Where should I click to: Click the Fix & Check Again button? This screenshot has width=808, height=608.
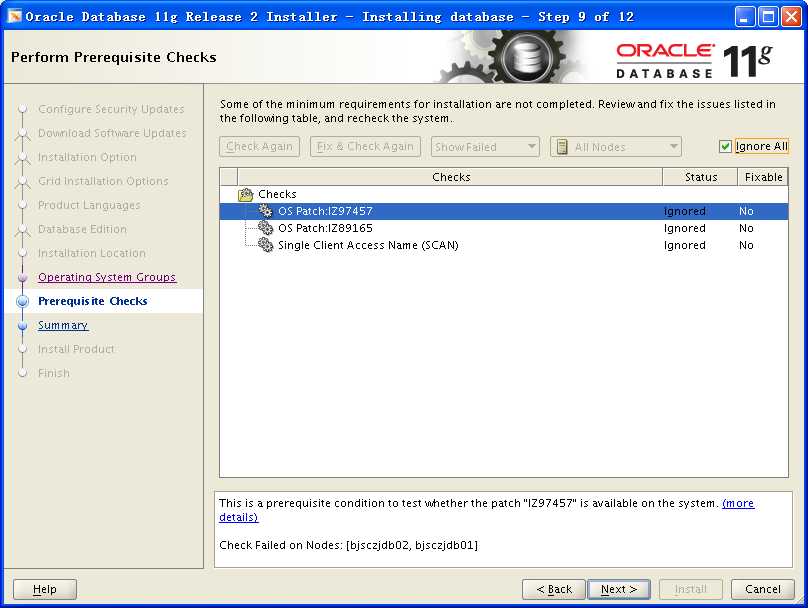[365, 147]
